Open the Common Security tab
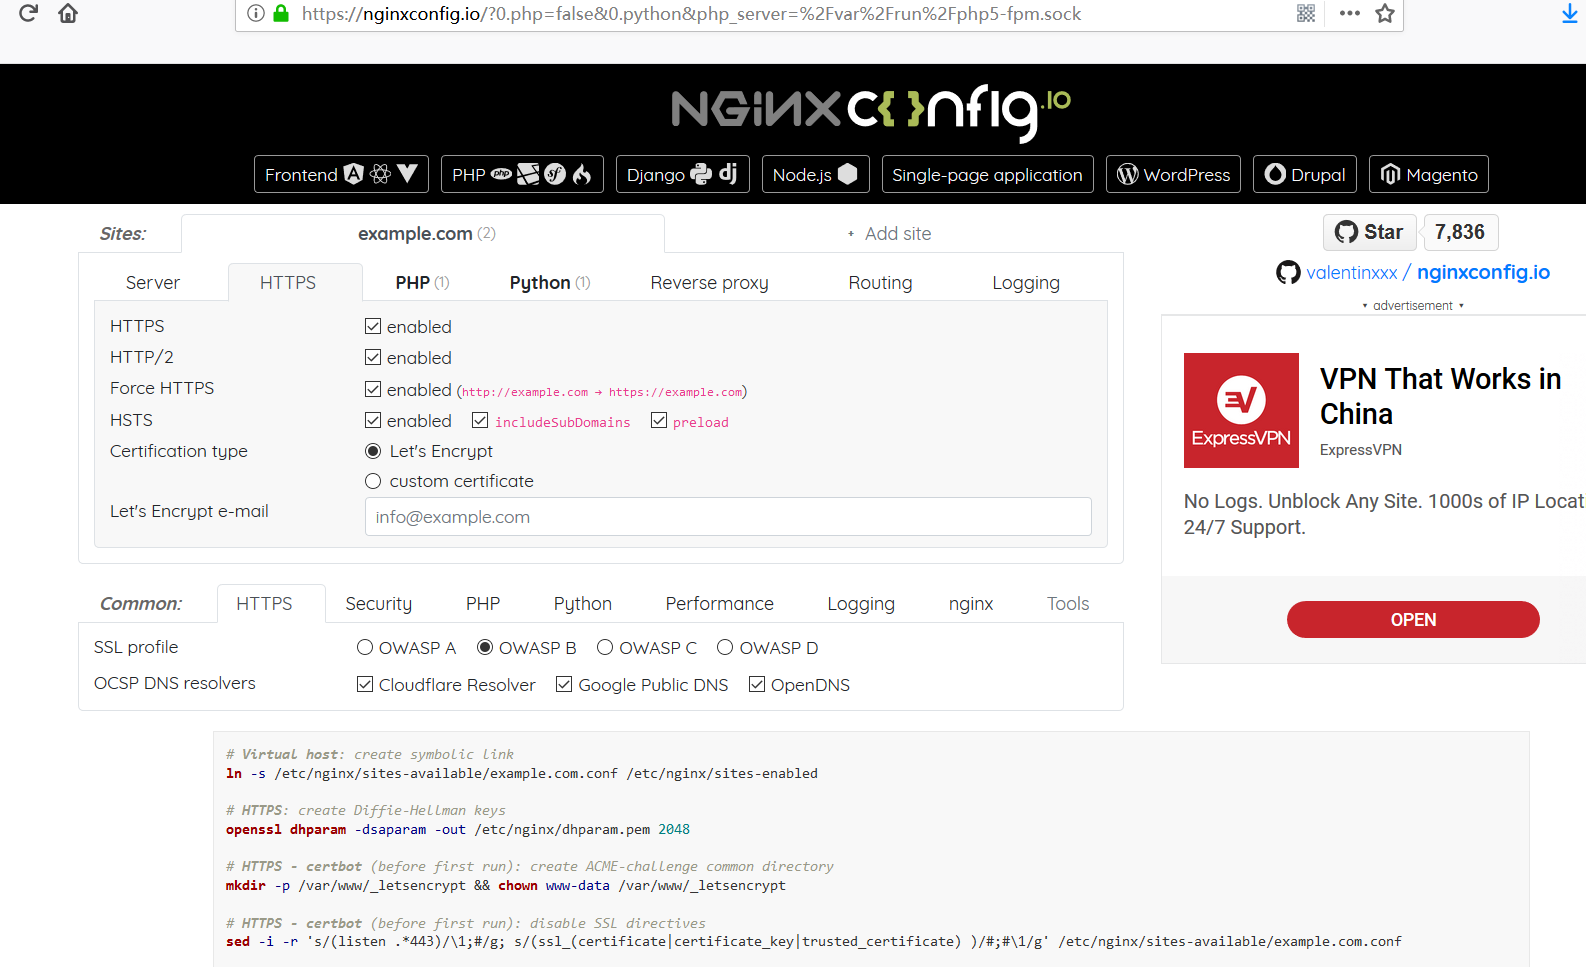Screen dimensions: 1586x967 pos(378,603)
